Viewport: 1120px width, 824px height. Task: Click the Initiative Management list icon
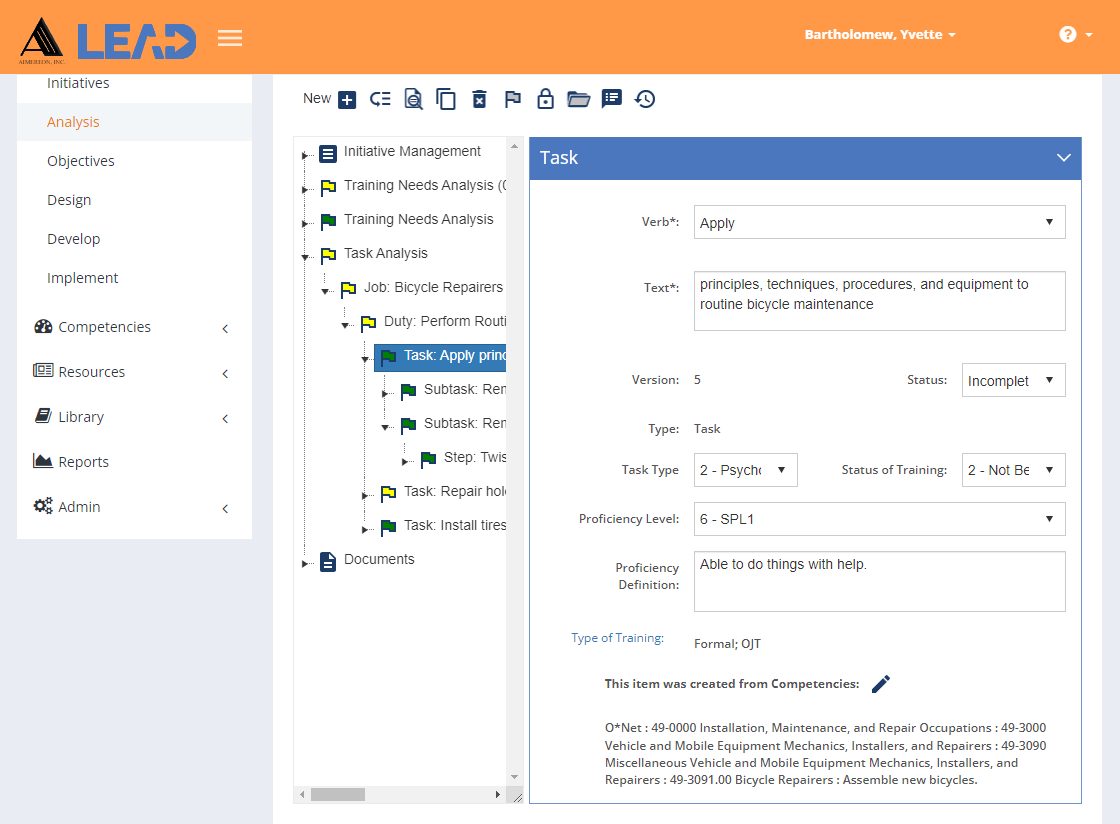[328, 154]
